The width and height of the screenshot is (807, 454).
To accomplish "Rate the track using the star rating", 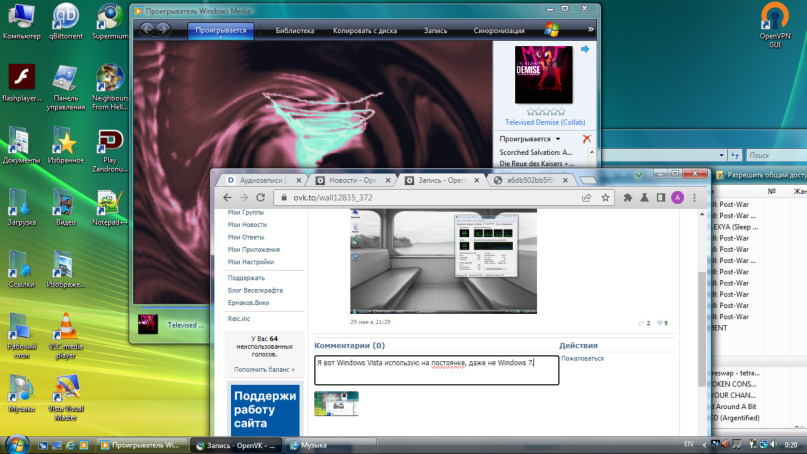I will [x=545, y=113].
